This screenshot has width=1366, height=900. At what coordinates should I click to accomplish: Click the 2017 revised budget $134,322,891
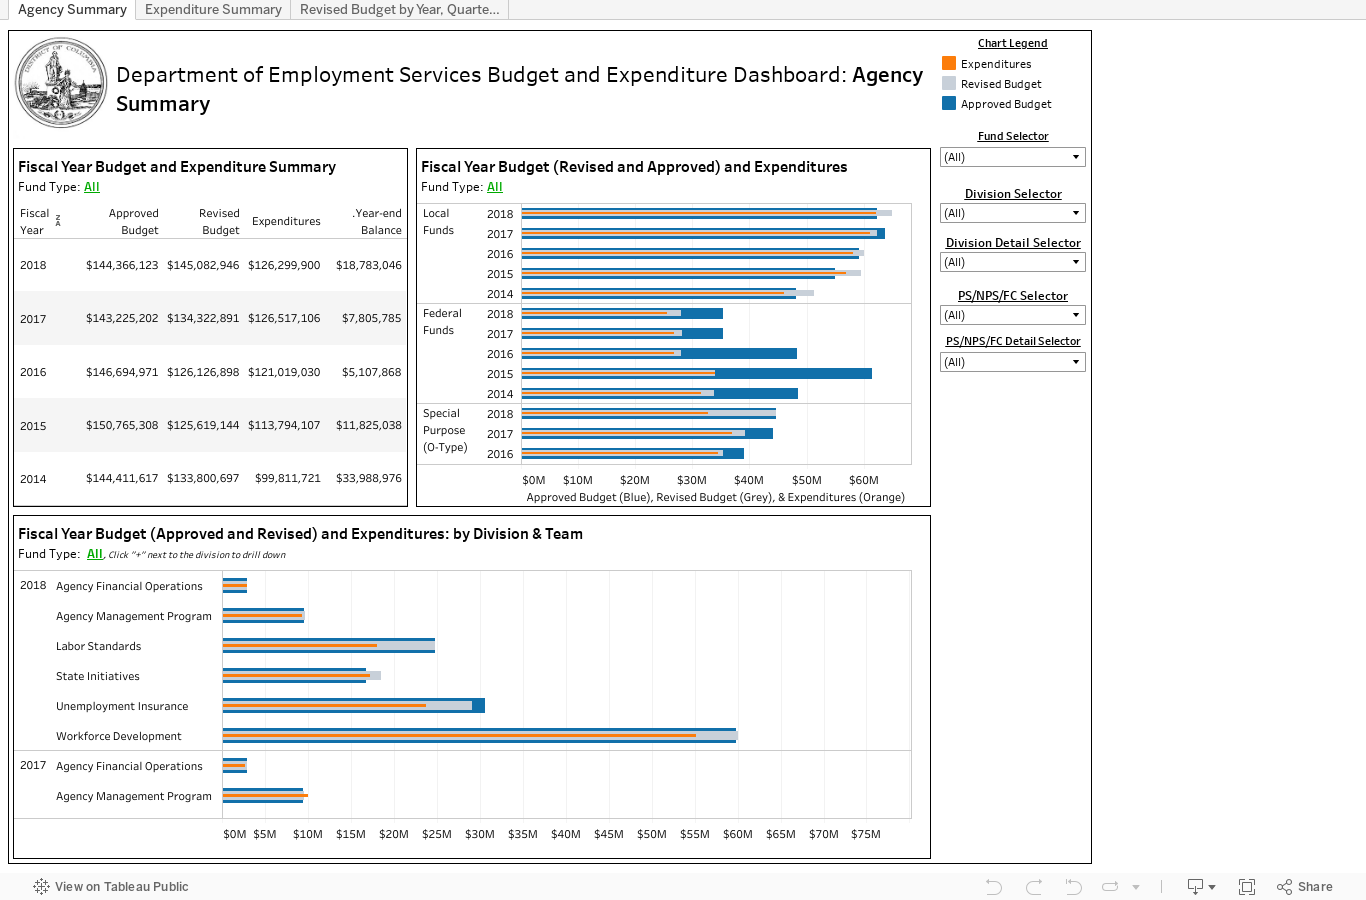pos(203,318)
